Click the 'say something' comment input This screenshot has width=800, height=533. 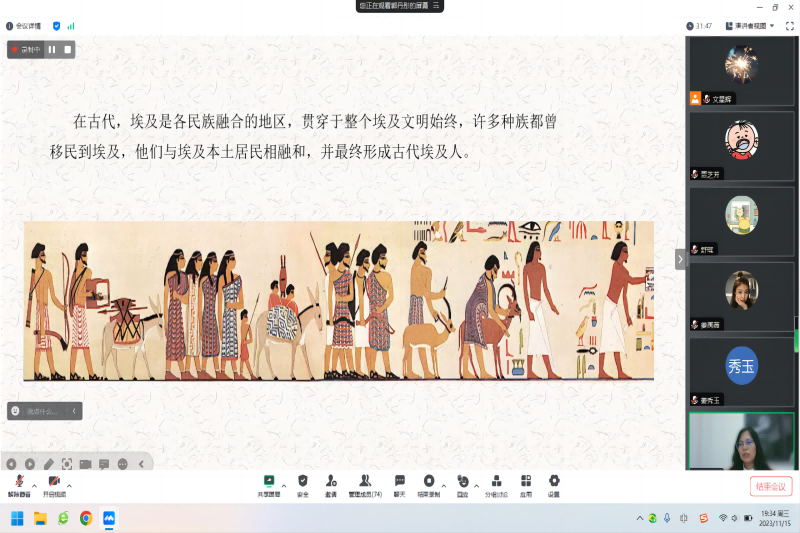[43, 411]
